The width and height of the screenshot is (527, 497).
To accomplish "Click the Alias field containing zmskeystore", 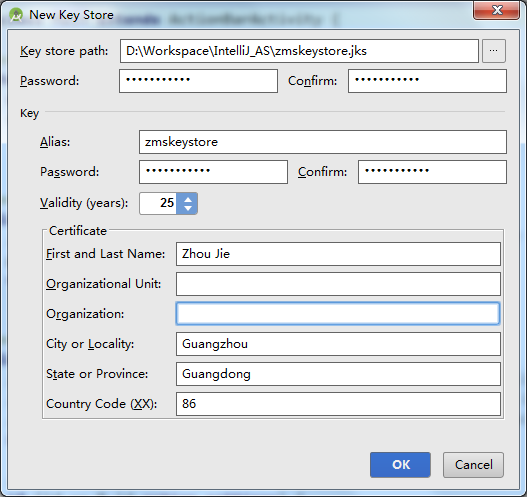I will pos(323,142).
